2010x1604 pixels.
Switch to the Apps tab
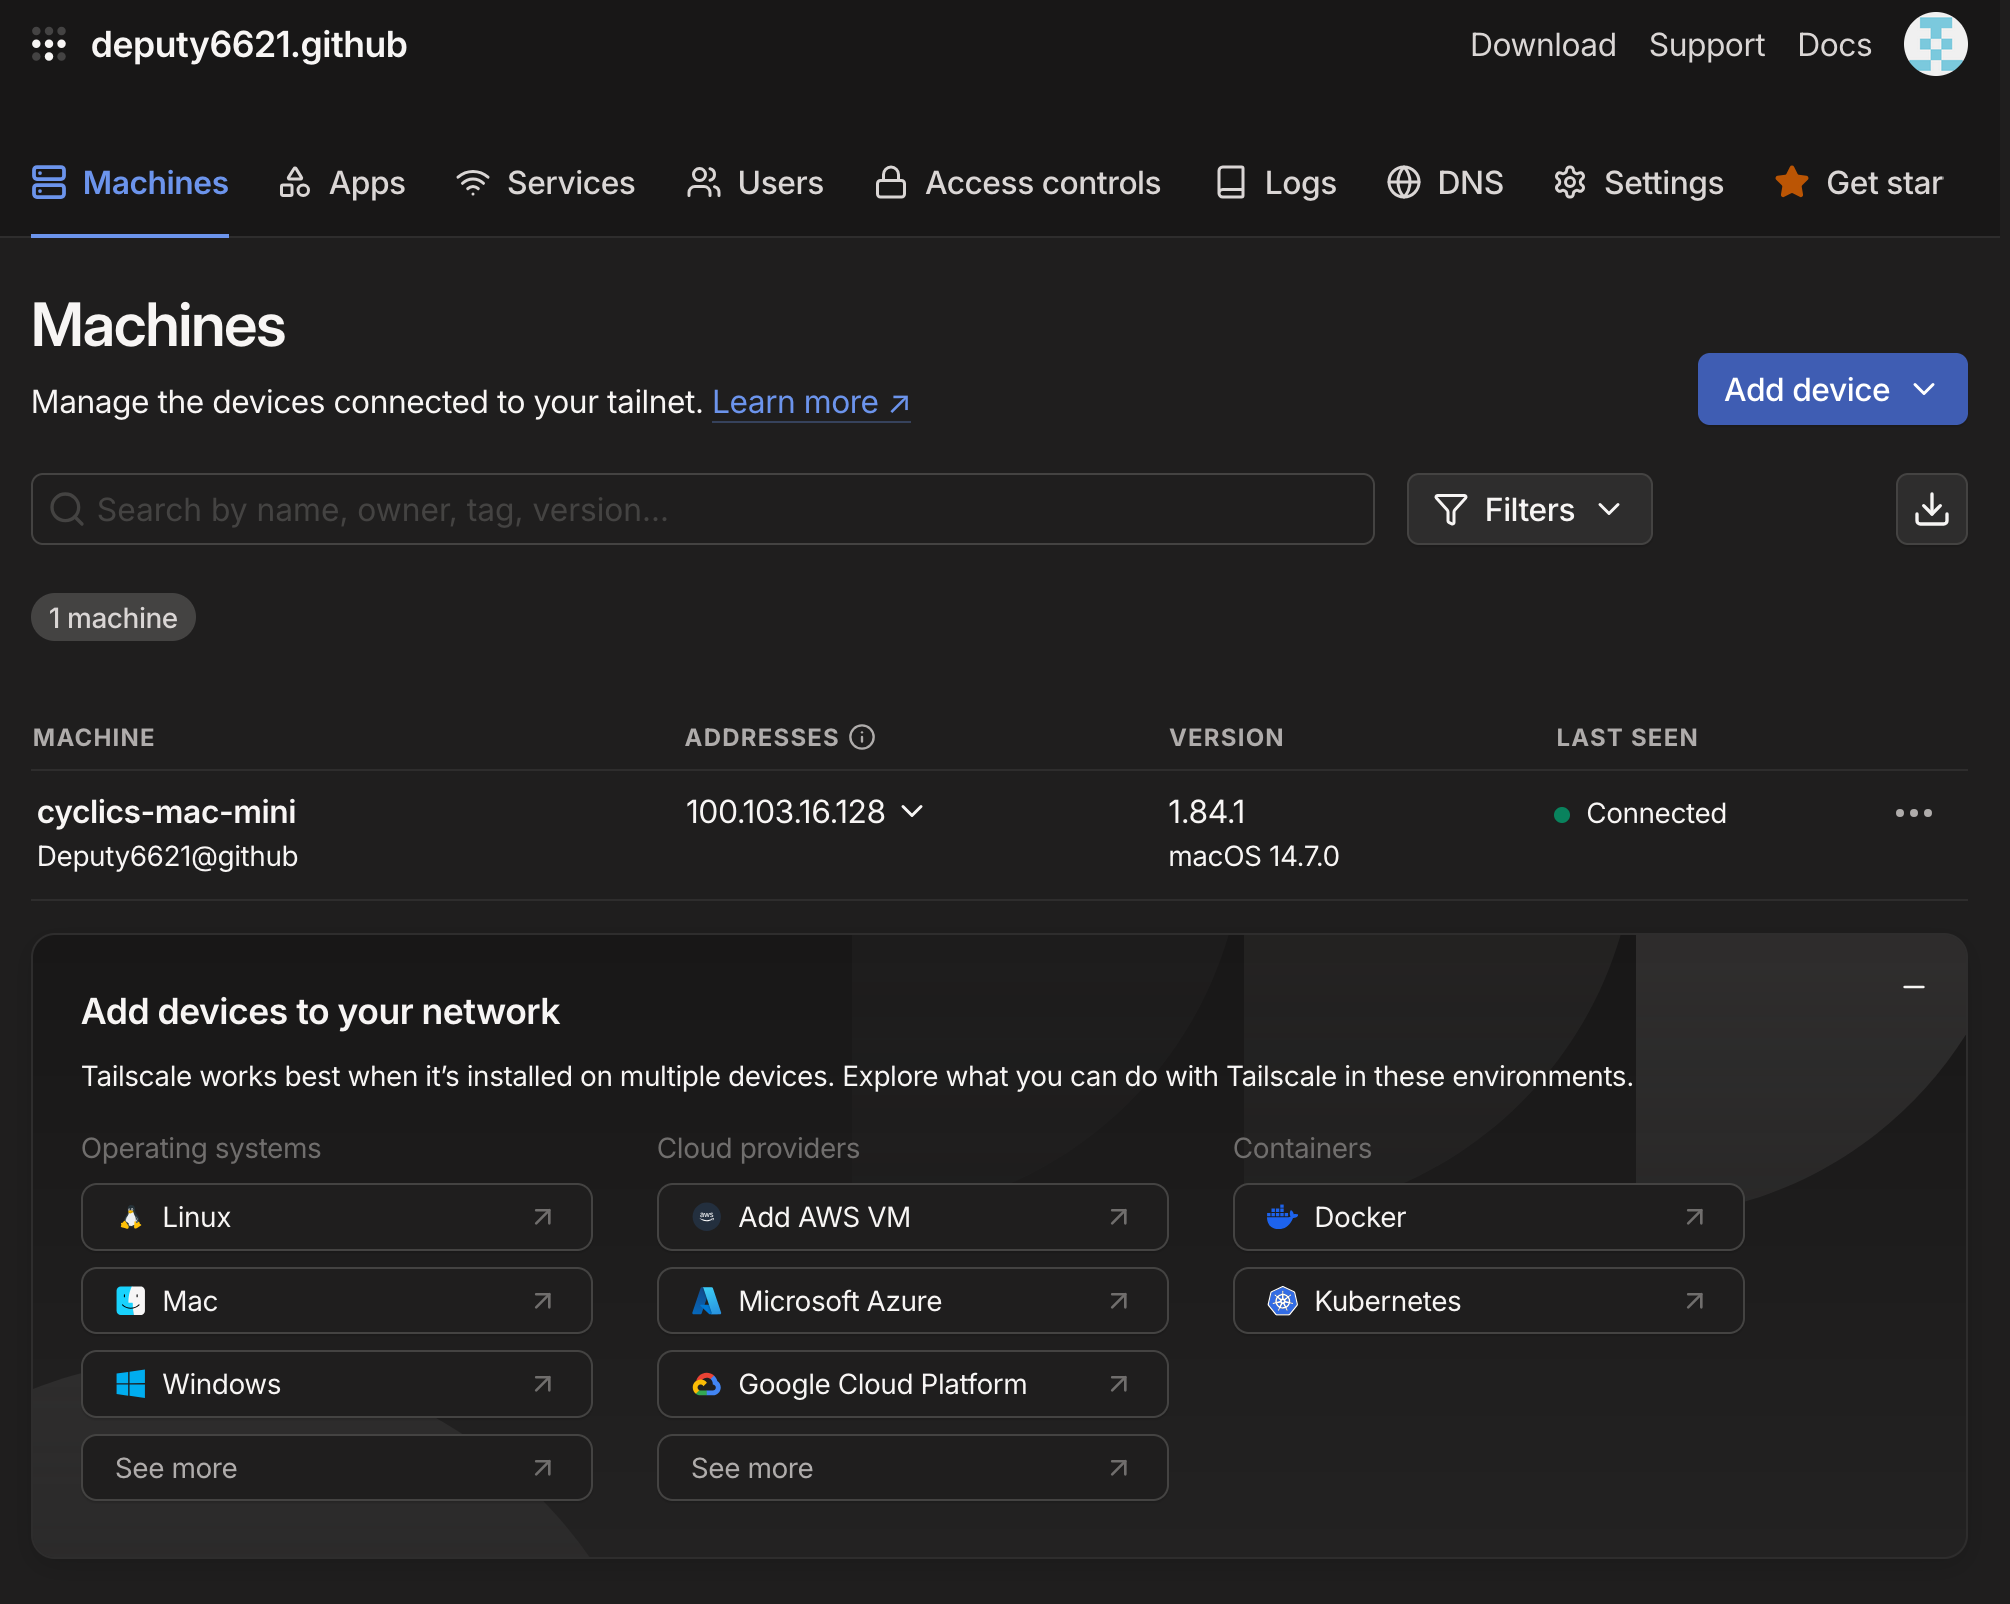341,182
